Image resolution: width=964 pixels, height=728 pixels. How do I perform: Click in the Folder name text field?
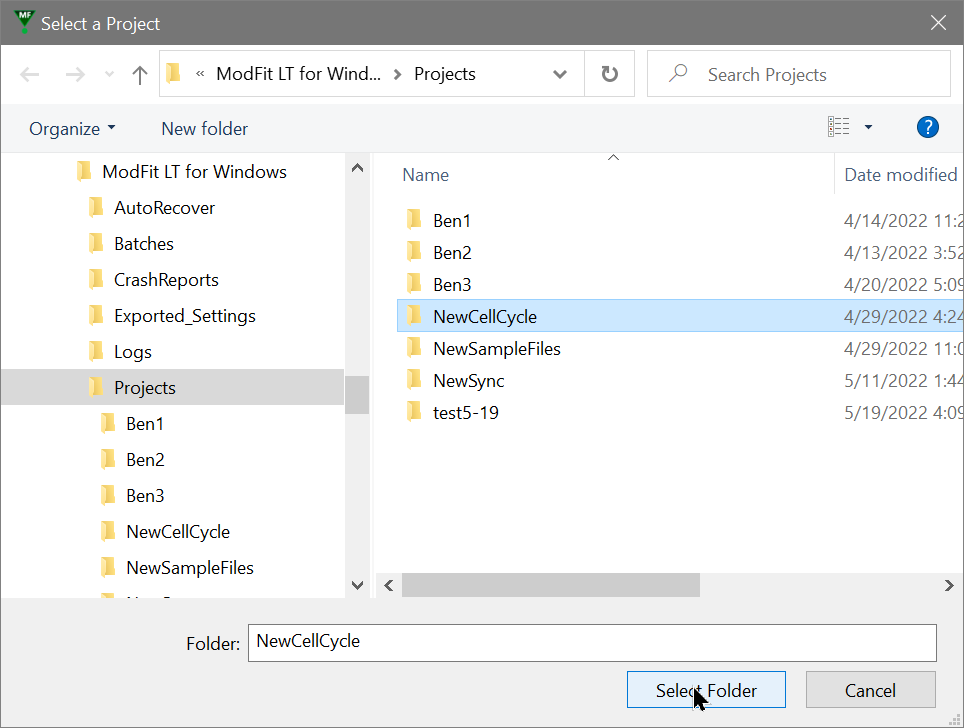click(592, 643)
